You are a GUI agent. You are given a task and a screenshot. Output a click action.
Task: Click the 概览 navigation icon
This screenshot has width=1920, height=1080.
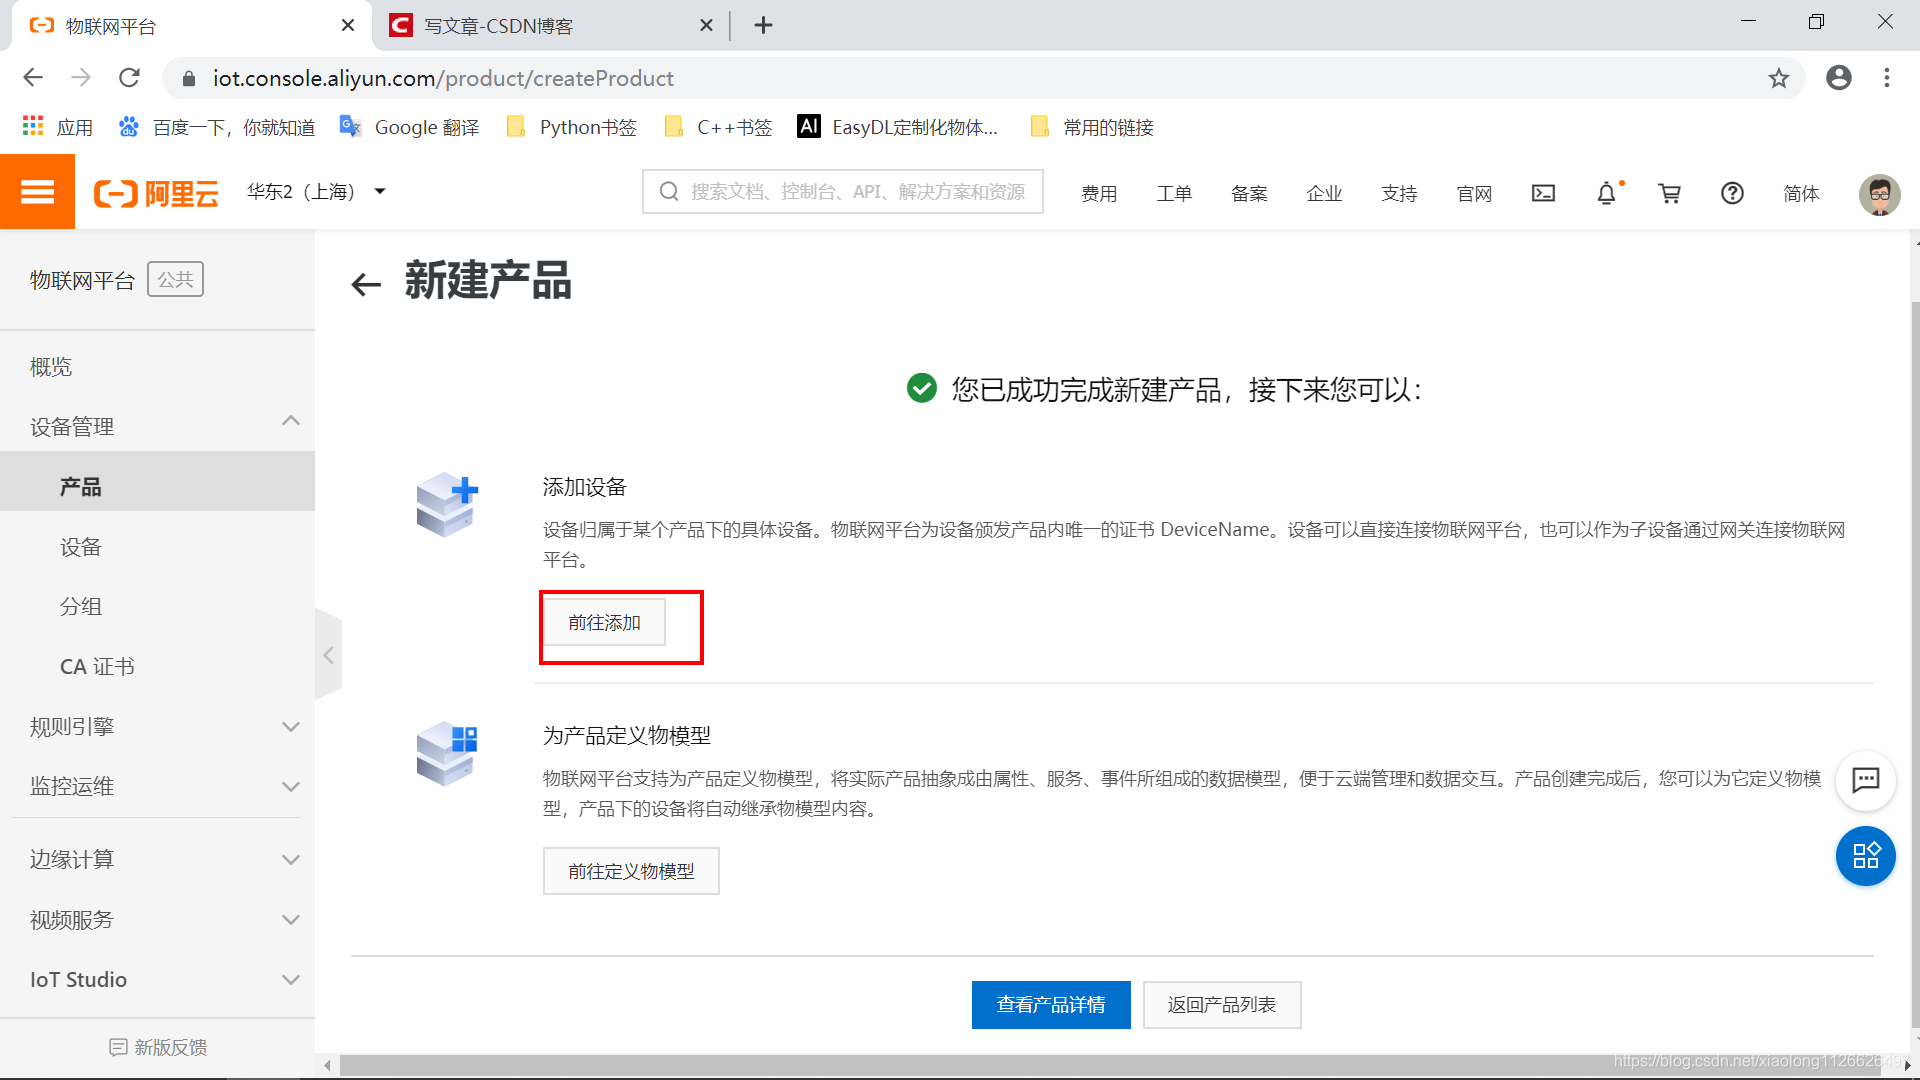(x=51, y=367)
